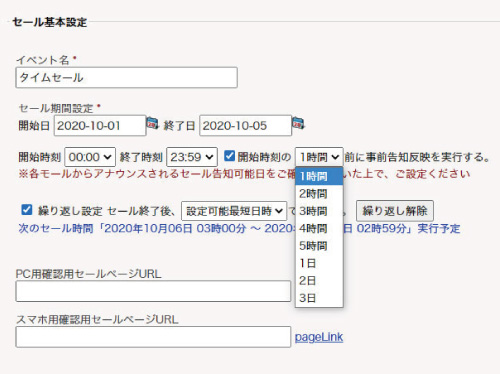Click the red ※各モールから notice text
500x374 pixels.
click(x=244, y=174)
